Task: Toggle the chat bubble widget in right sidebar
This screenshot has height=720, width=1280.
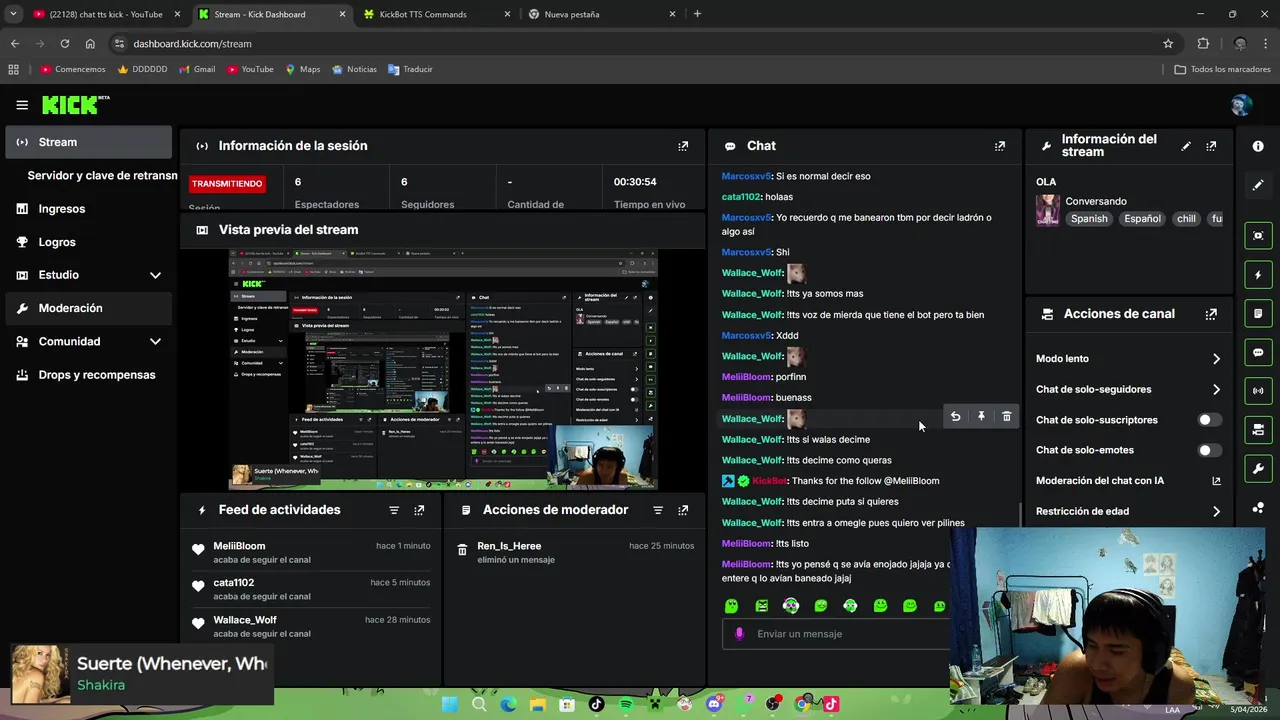Action: pyautogui.click(x=1258, y=352)
